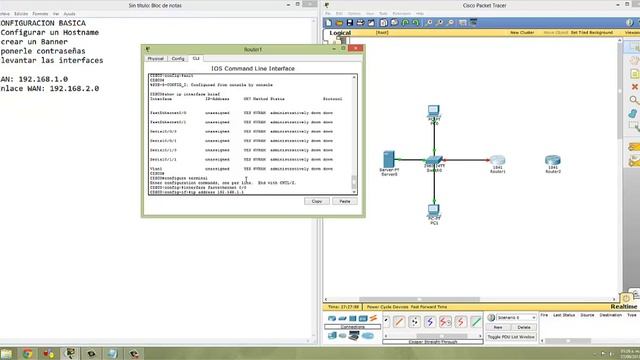This screenshot has height=360, width=640.
Task: Select Router1 device on the workspace
Action: (498, 160)
